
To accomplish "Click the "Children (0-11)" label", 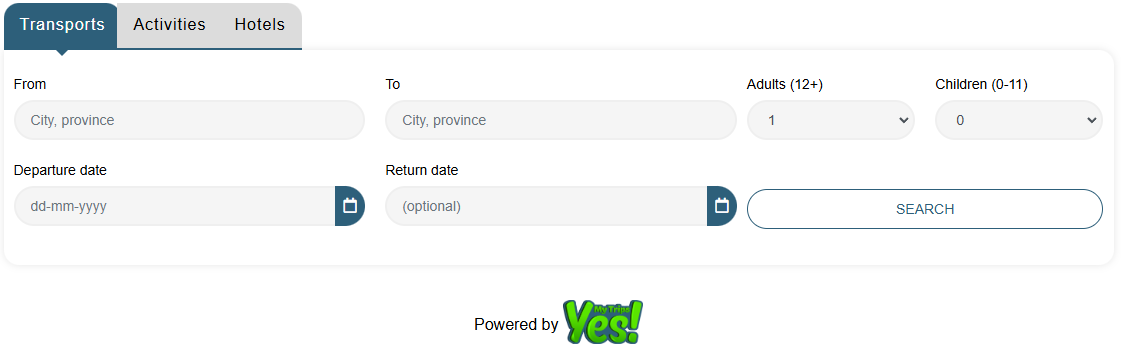I will pyautogui.click(x=982, y=84).
